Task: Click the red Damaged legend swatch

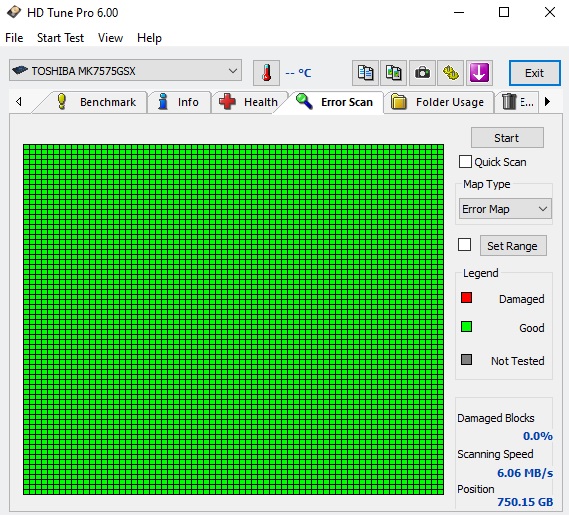Action: click(466, 298)
